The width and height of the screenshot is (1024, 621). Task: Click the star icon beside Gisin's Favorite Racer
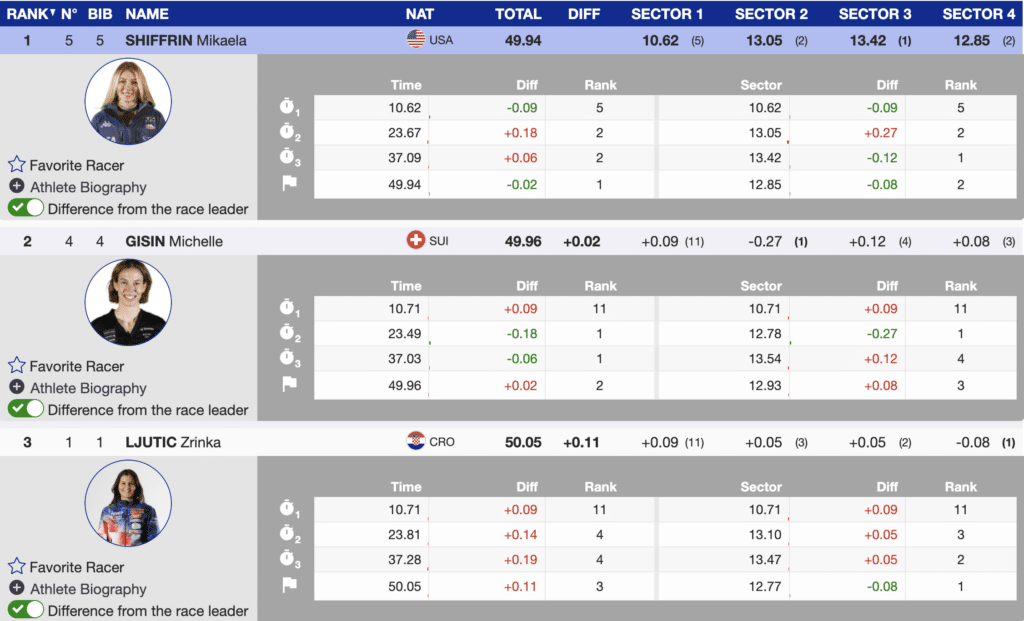pyautogui.click(x=17, y=366)
